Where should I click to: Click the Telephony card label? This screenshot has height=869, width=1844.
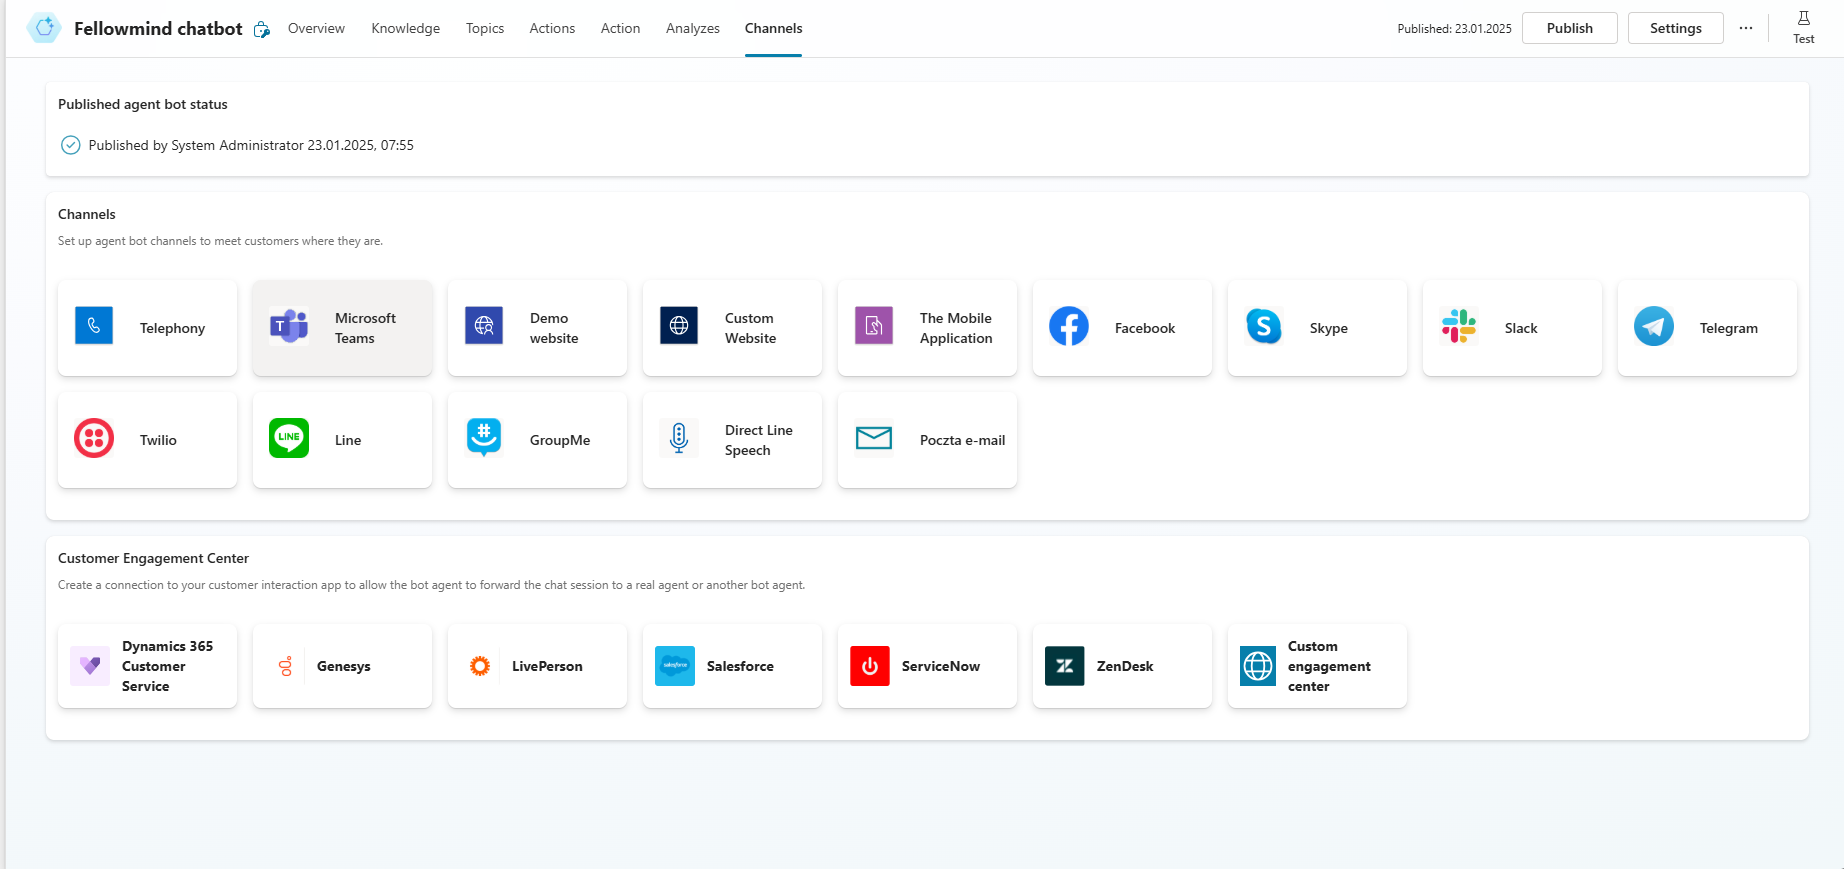click(172, 328)
